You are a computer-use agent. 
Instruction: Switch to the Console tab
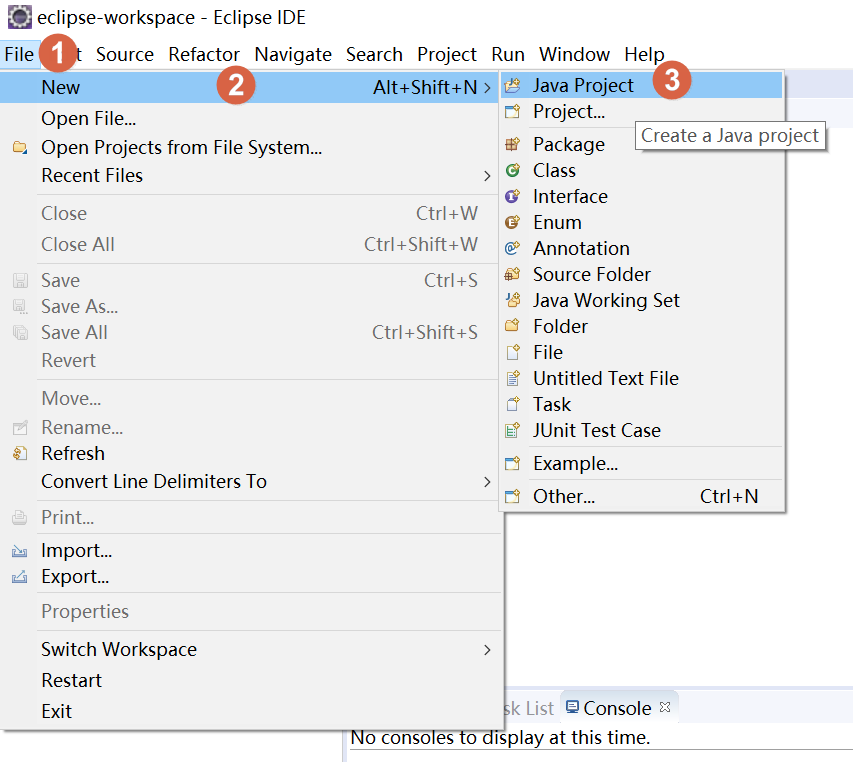(x=616, y=708)
